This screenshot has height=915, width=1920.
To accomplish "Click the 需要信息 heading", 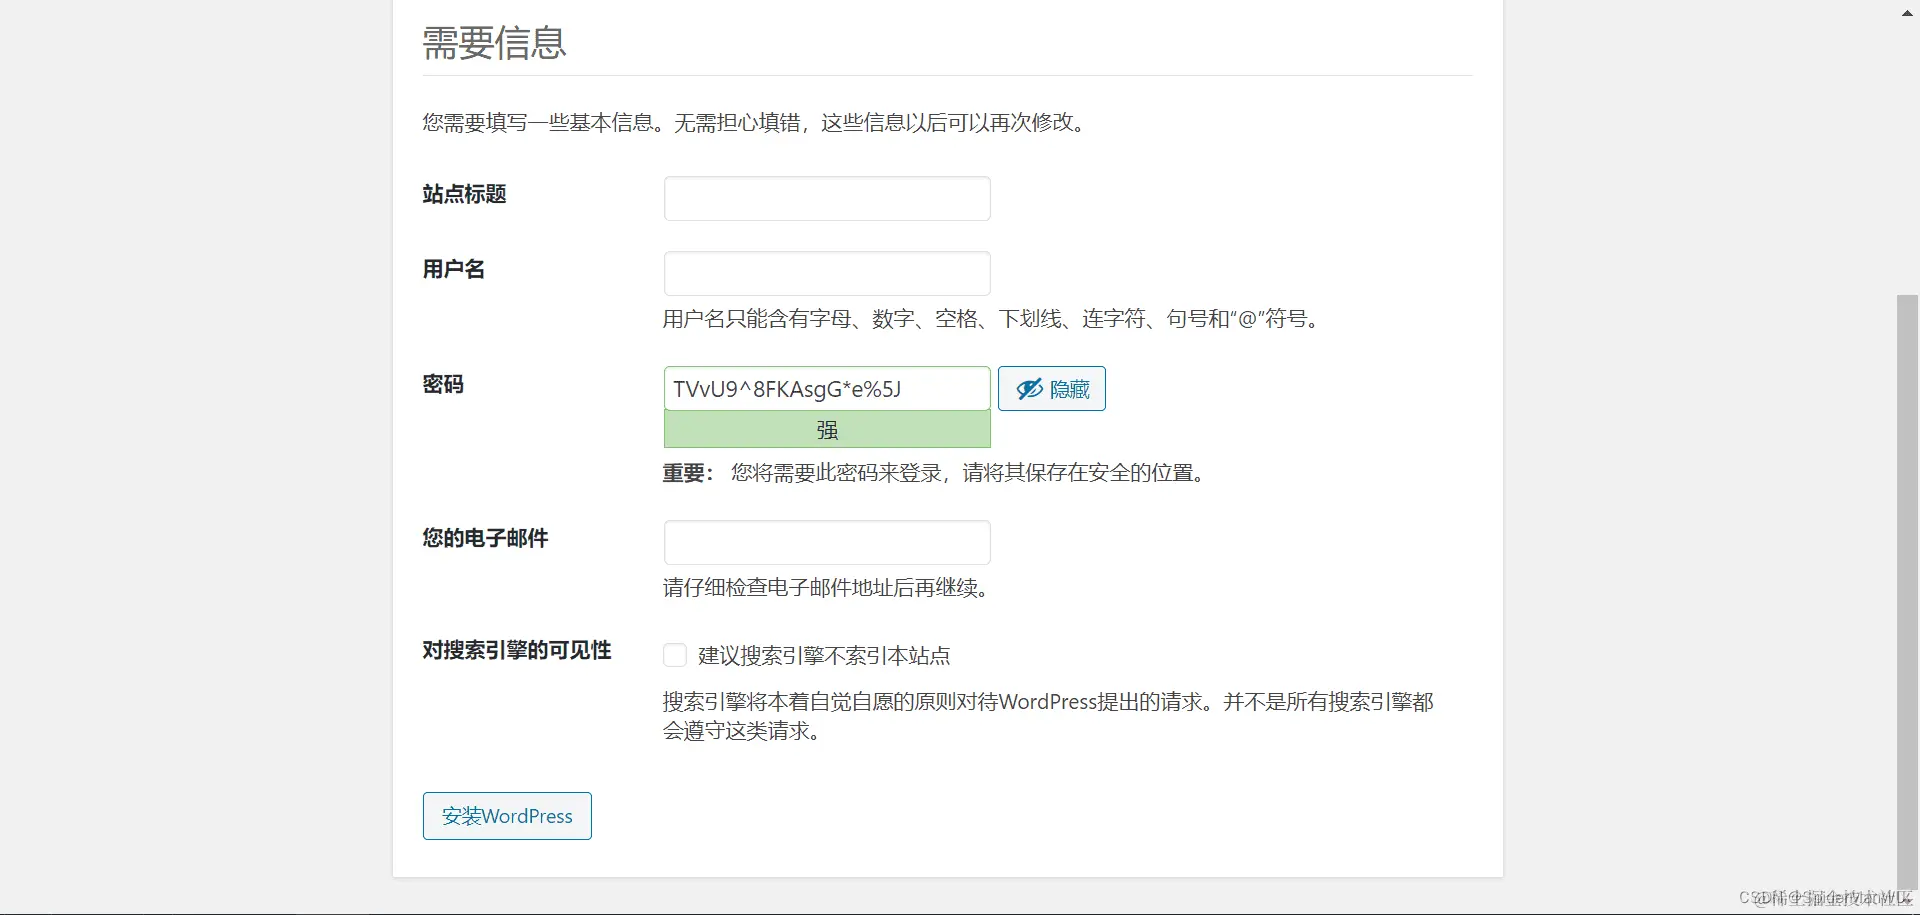I will tap(494, 43).
